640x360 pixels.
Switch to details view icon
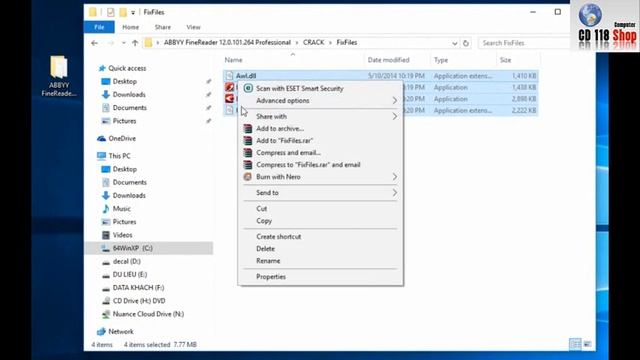point(575,344)
